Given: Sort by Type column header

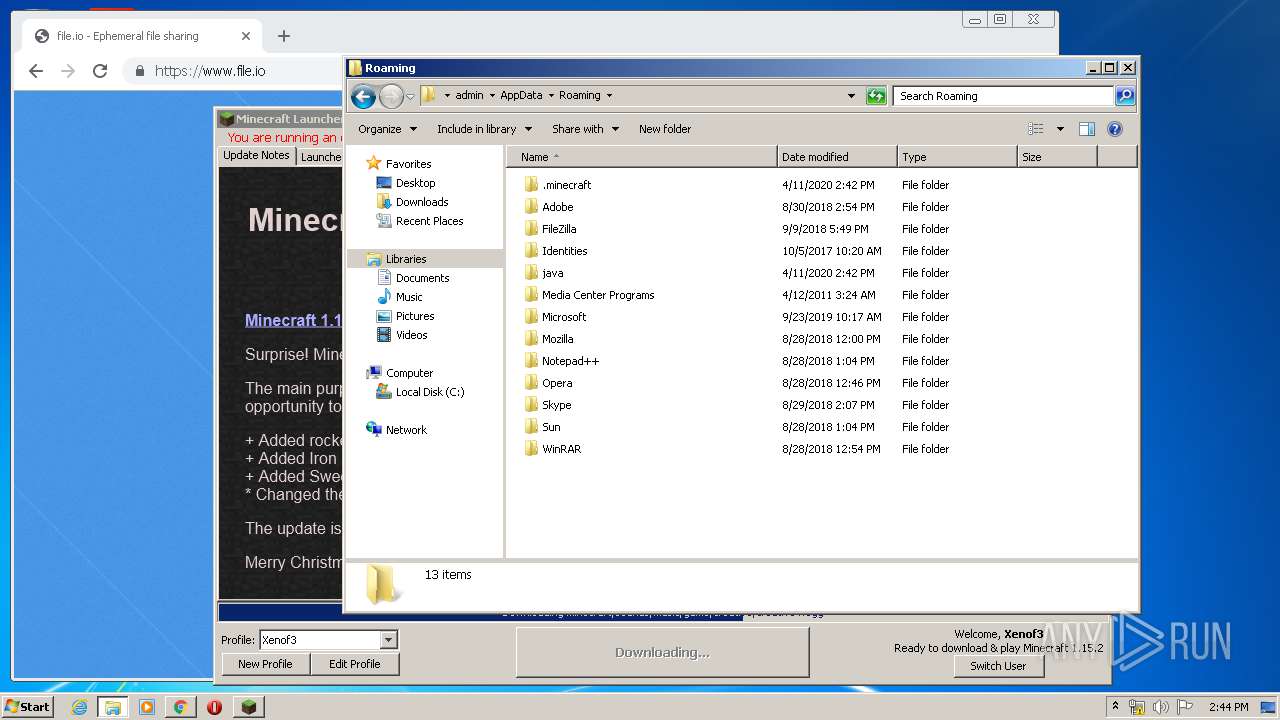Looking at the screenshot, I should (957, 157).
